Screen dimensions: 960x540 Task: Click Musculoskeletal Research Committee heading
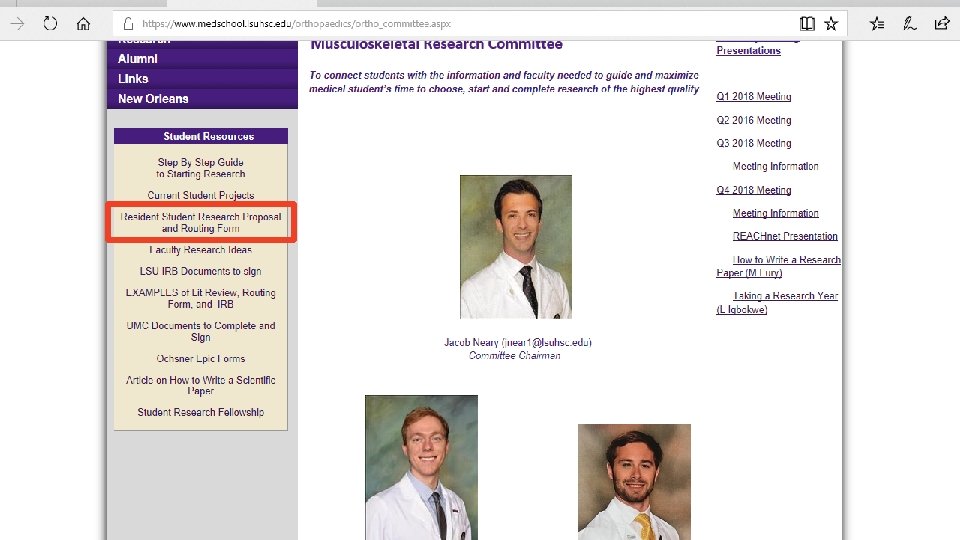437,45
